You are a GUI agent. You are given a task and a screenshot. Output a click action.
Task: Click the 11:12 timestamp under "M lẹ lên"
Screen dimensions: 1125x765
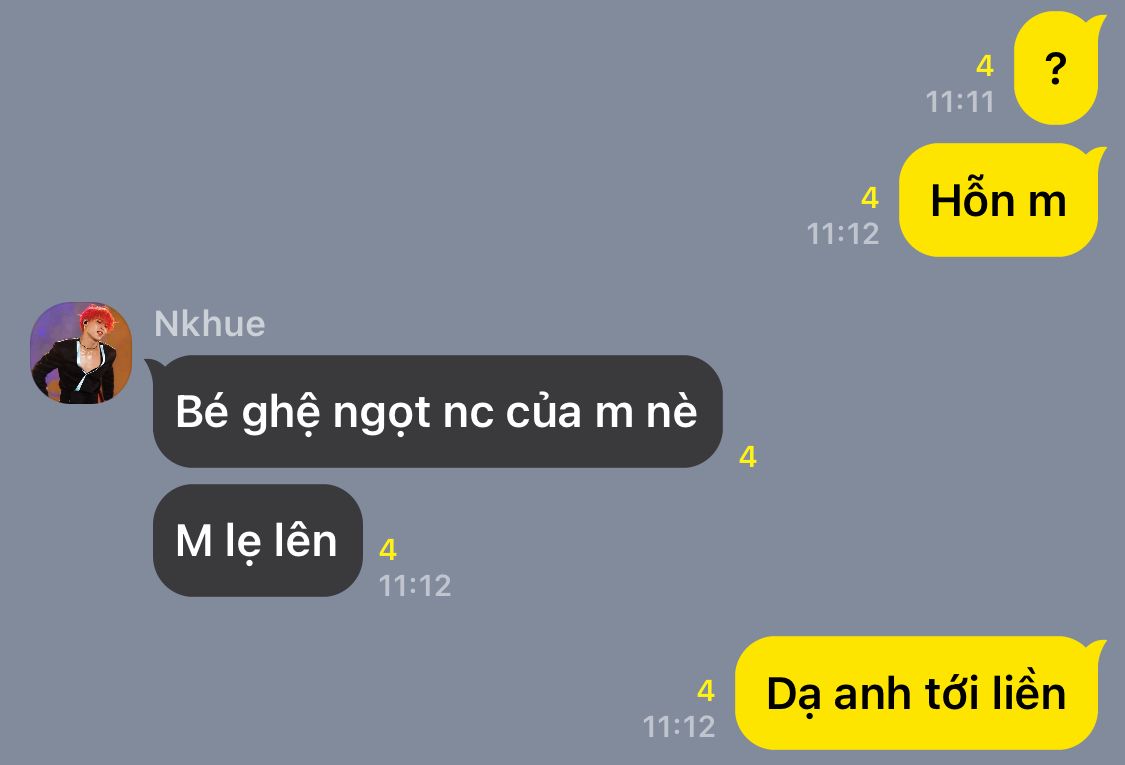pos(415,586)
